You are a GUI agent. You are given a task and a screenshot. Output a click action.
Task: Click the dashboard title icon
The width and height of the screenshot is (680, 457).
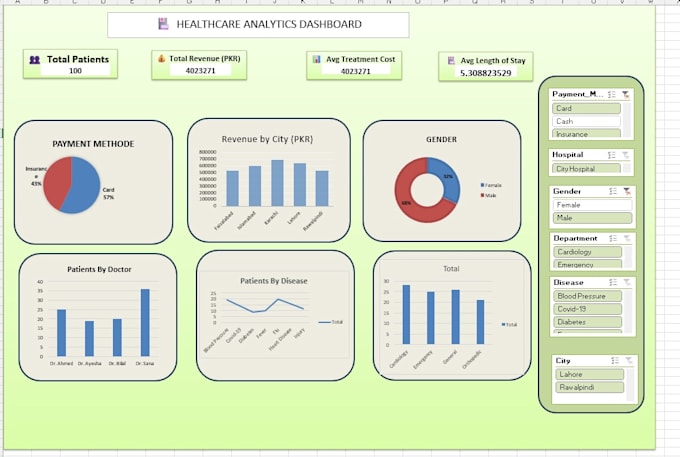pos(163,24)
